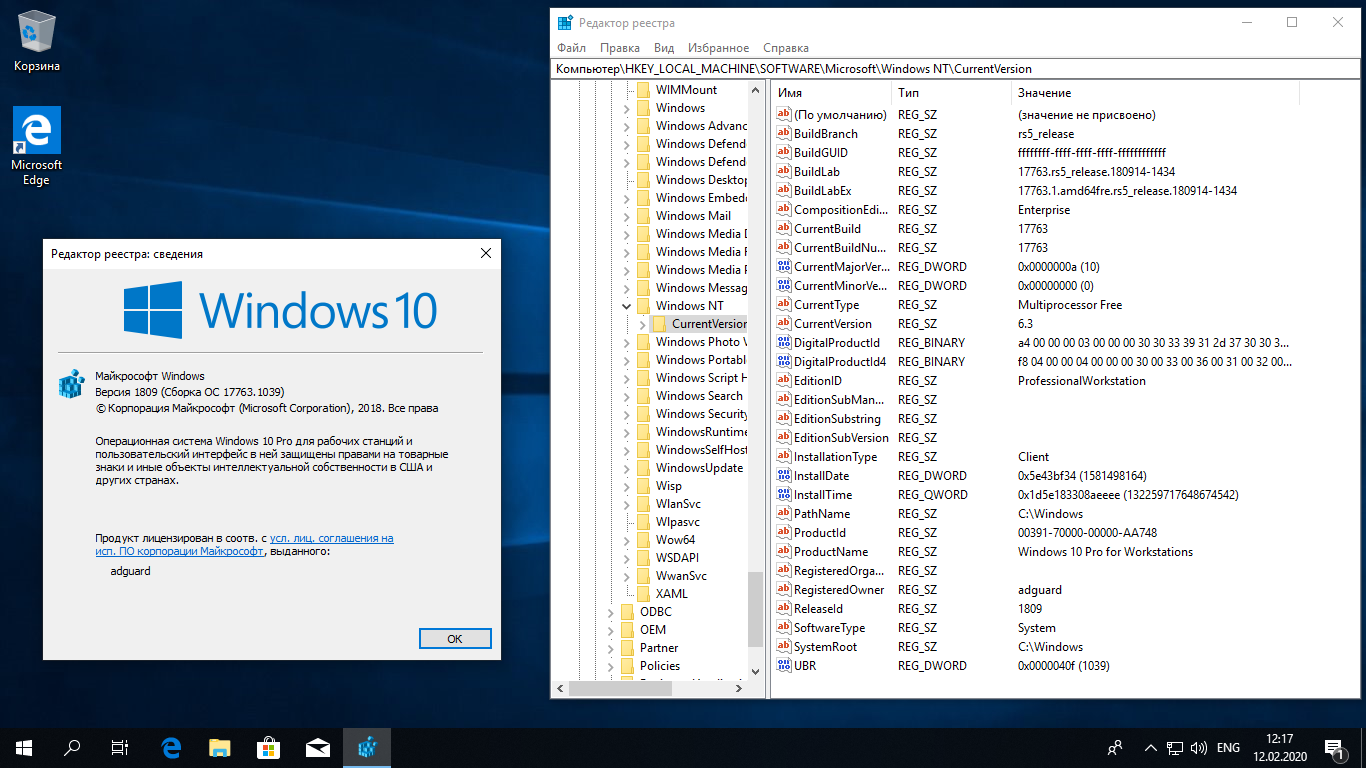
Task: Sort values by the Значение column header
Action: coord(1155,93)
